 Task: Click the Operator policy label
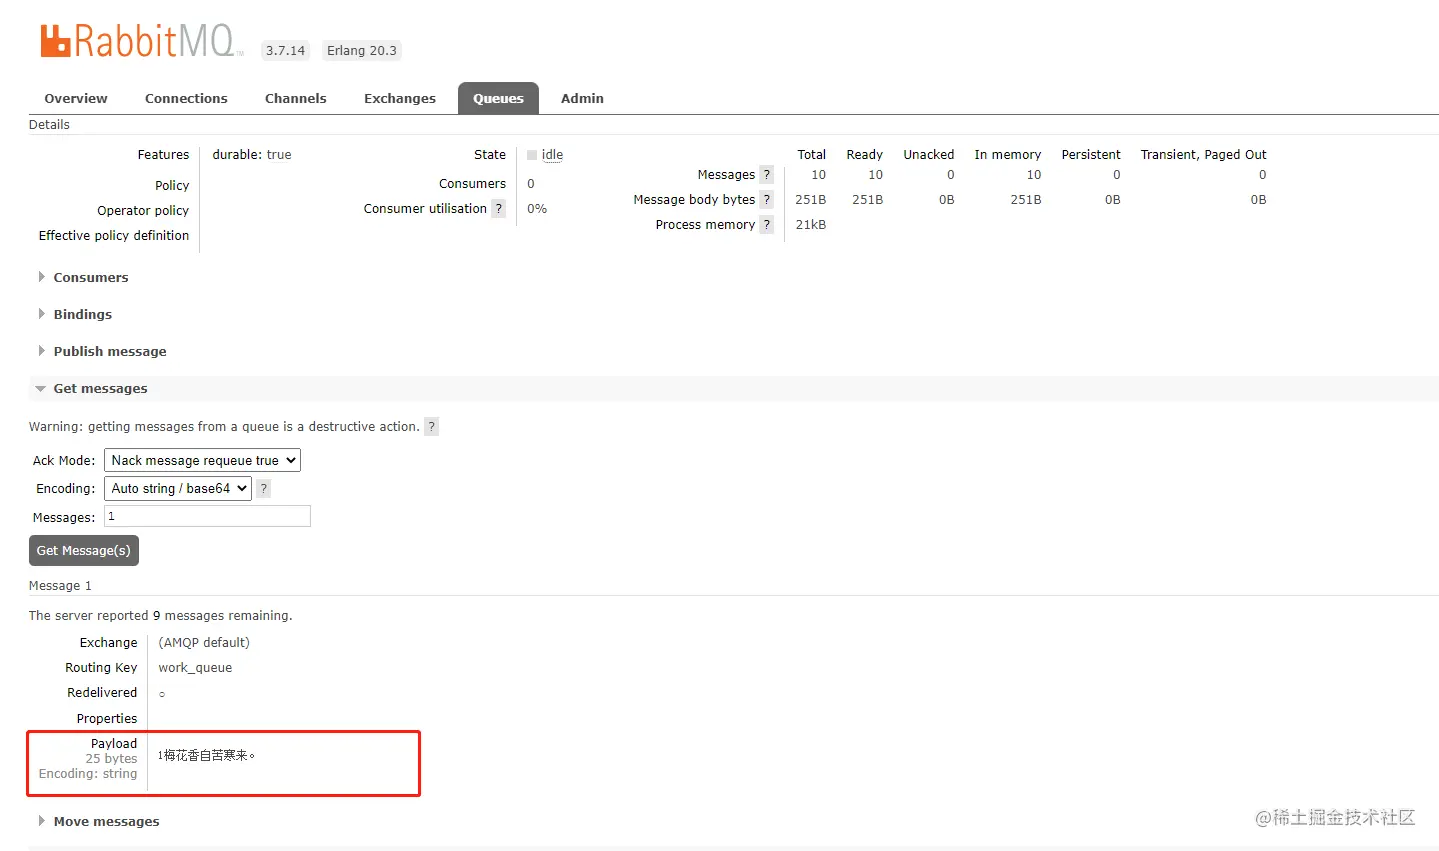pos(143,210)
